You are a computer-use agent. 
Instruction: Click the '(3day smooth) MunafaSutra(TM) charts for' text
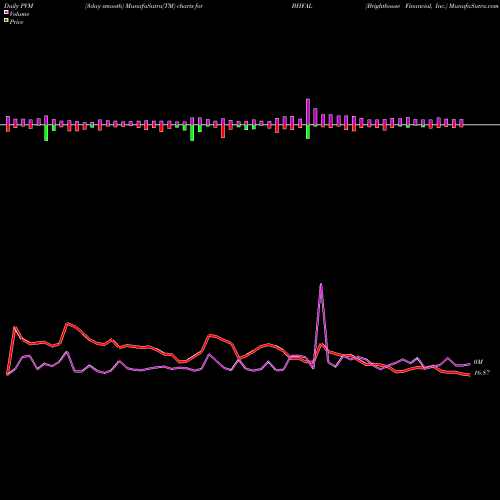tap(144, 6)
